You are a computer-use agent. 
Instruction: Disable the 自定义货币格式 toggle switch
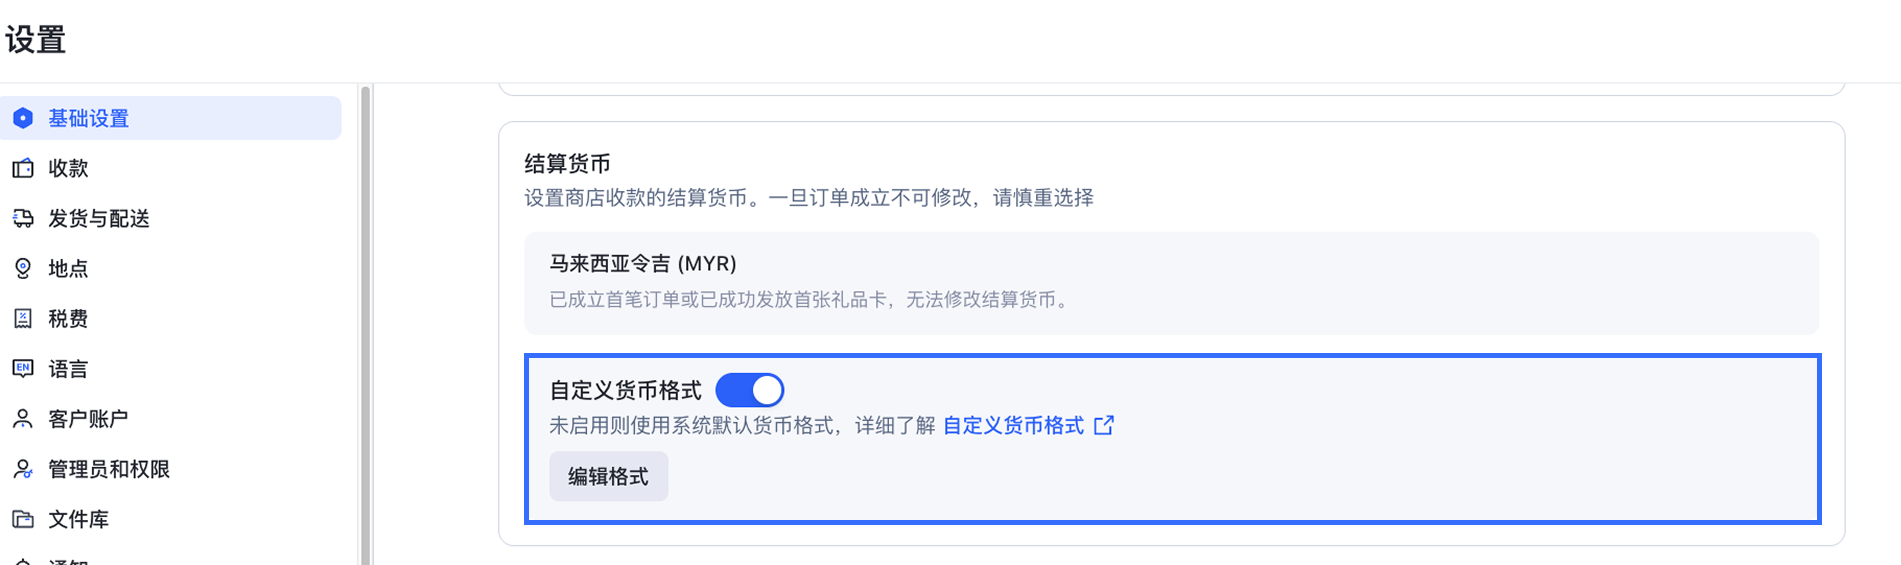[750, 390]
